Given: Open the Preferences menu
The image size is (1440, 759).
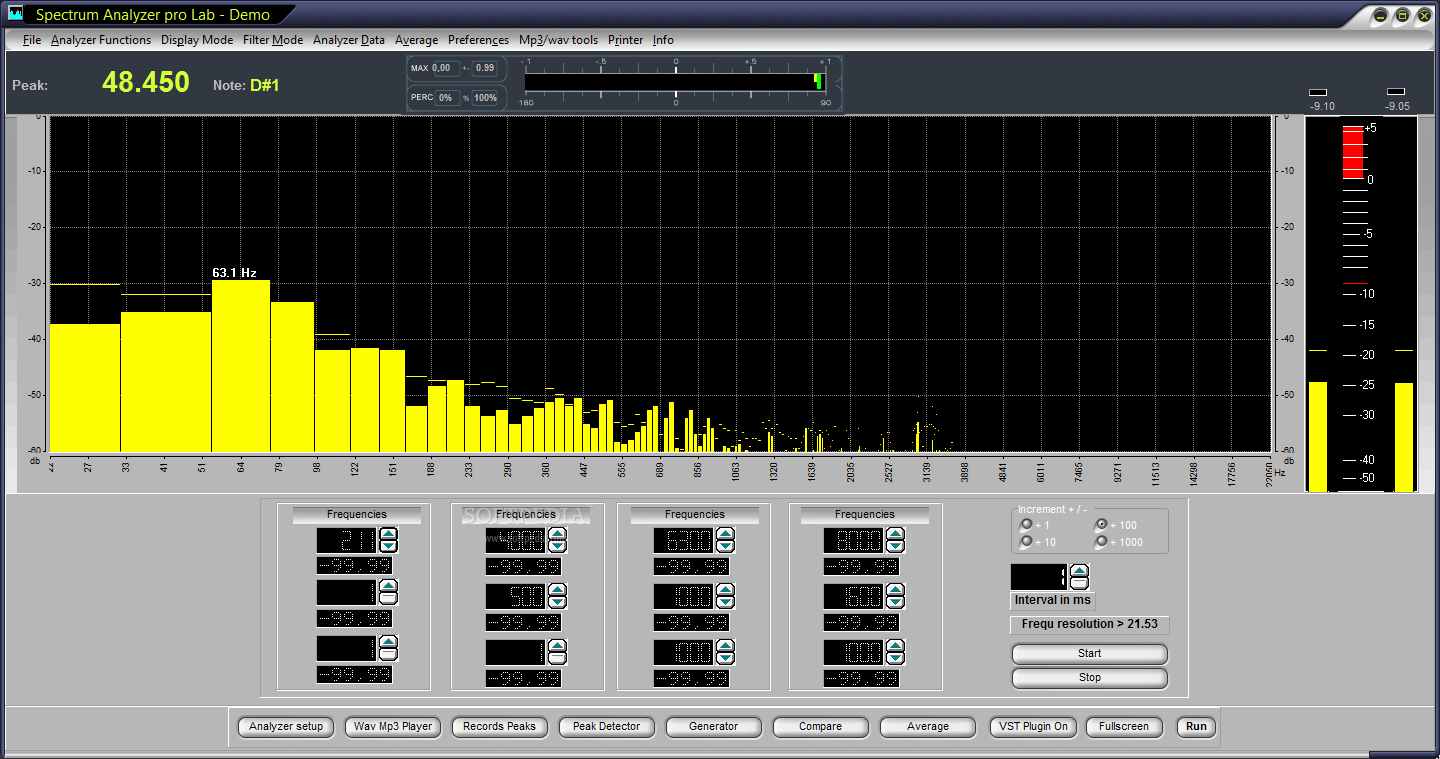Looking at the screenshot, I should click(478, 40).
